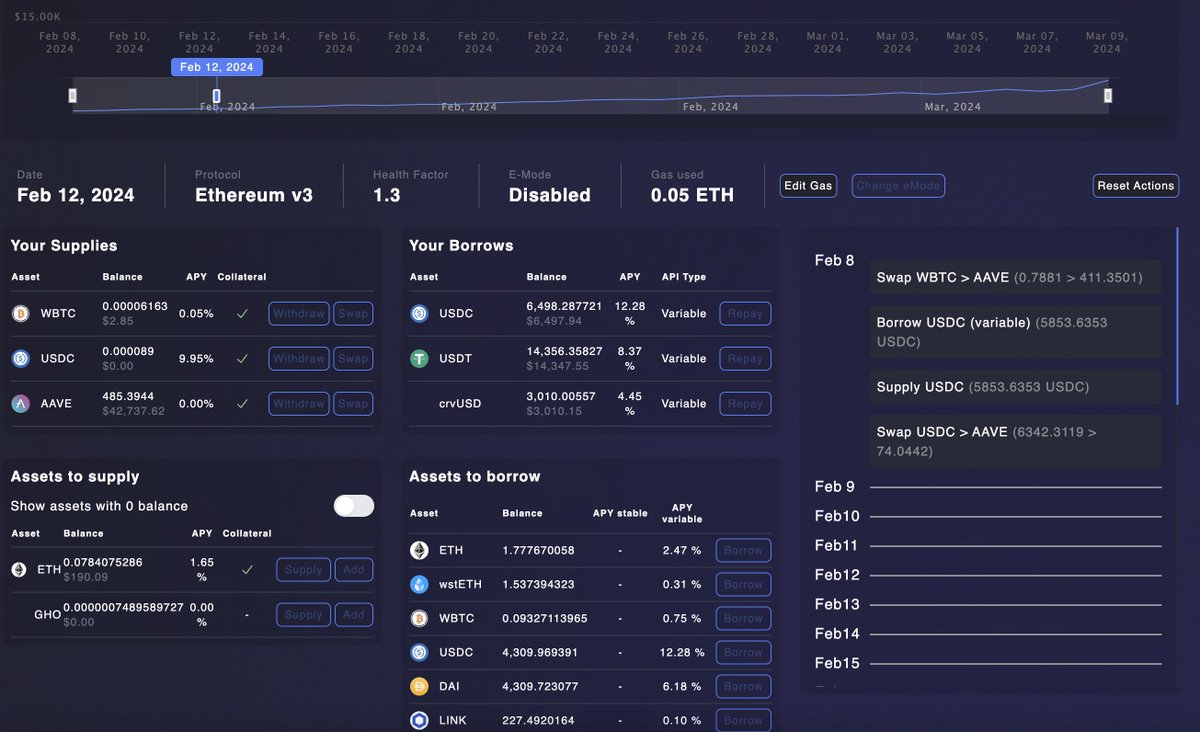Screen dimensions: 1200x732
Task: Select Feb 8 in the actions timeline
Action: tap(835, 261)
